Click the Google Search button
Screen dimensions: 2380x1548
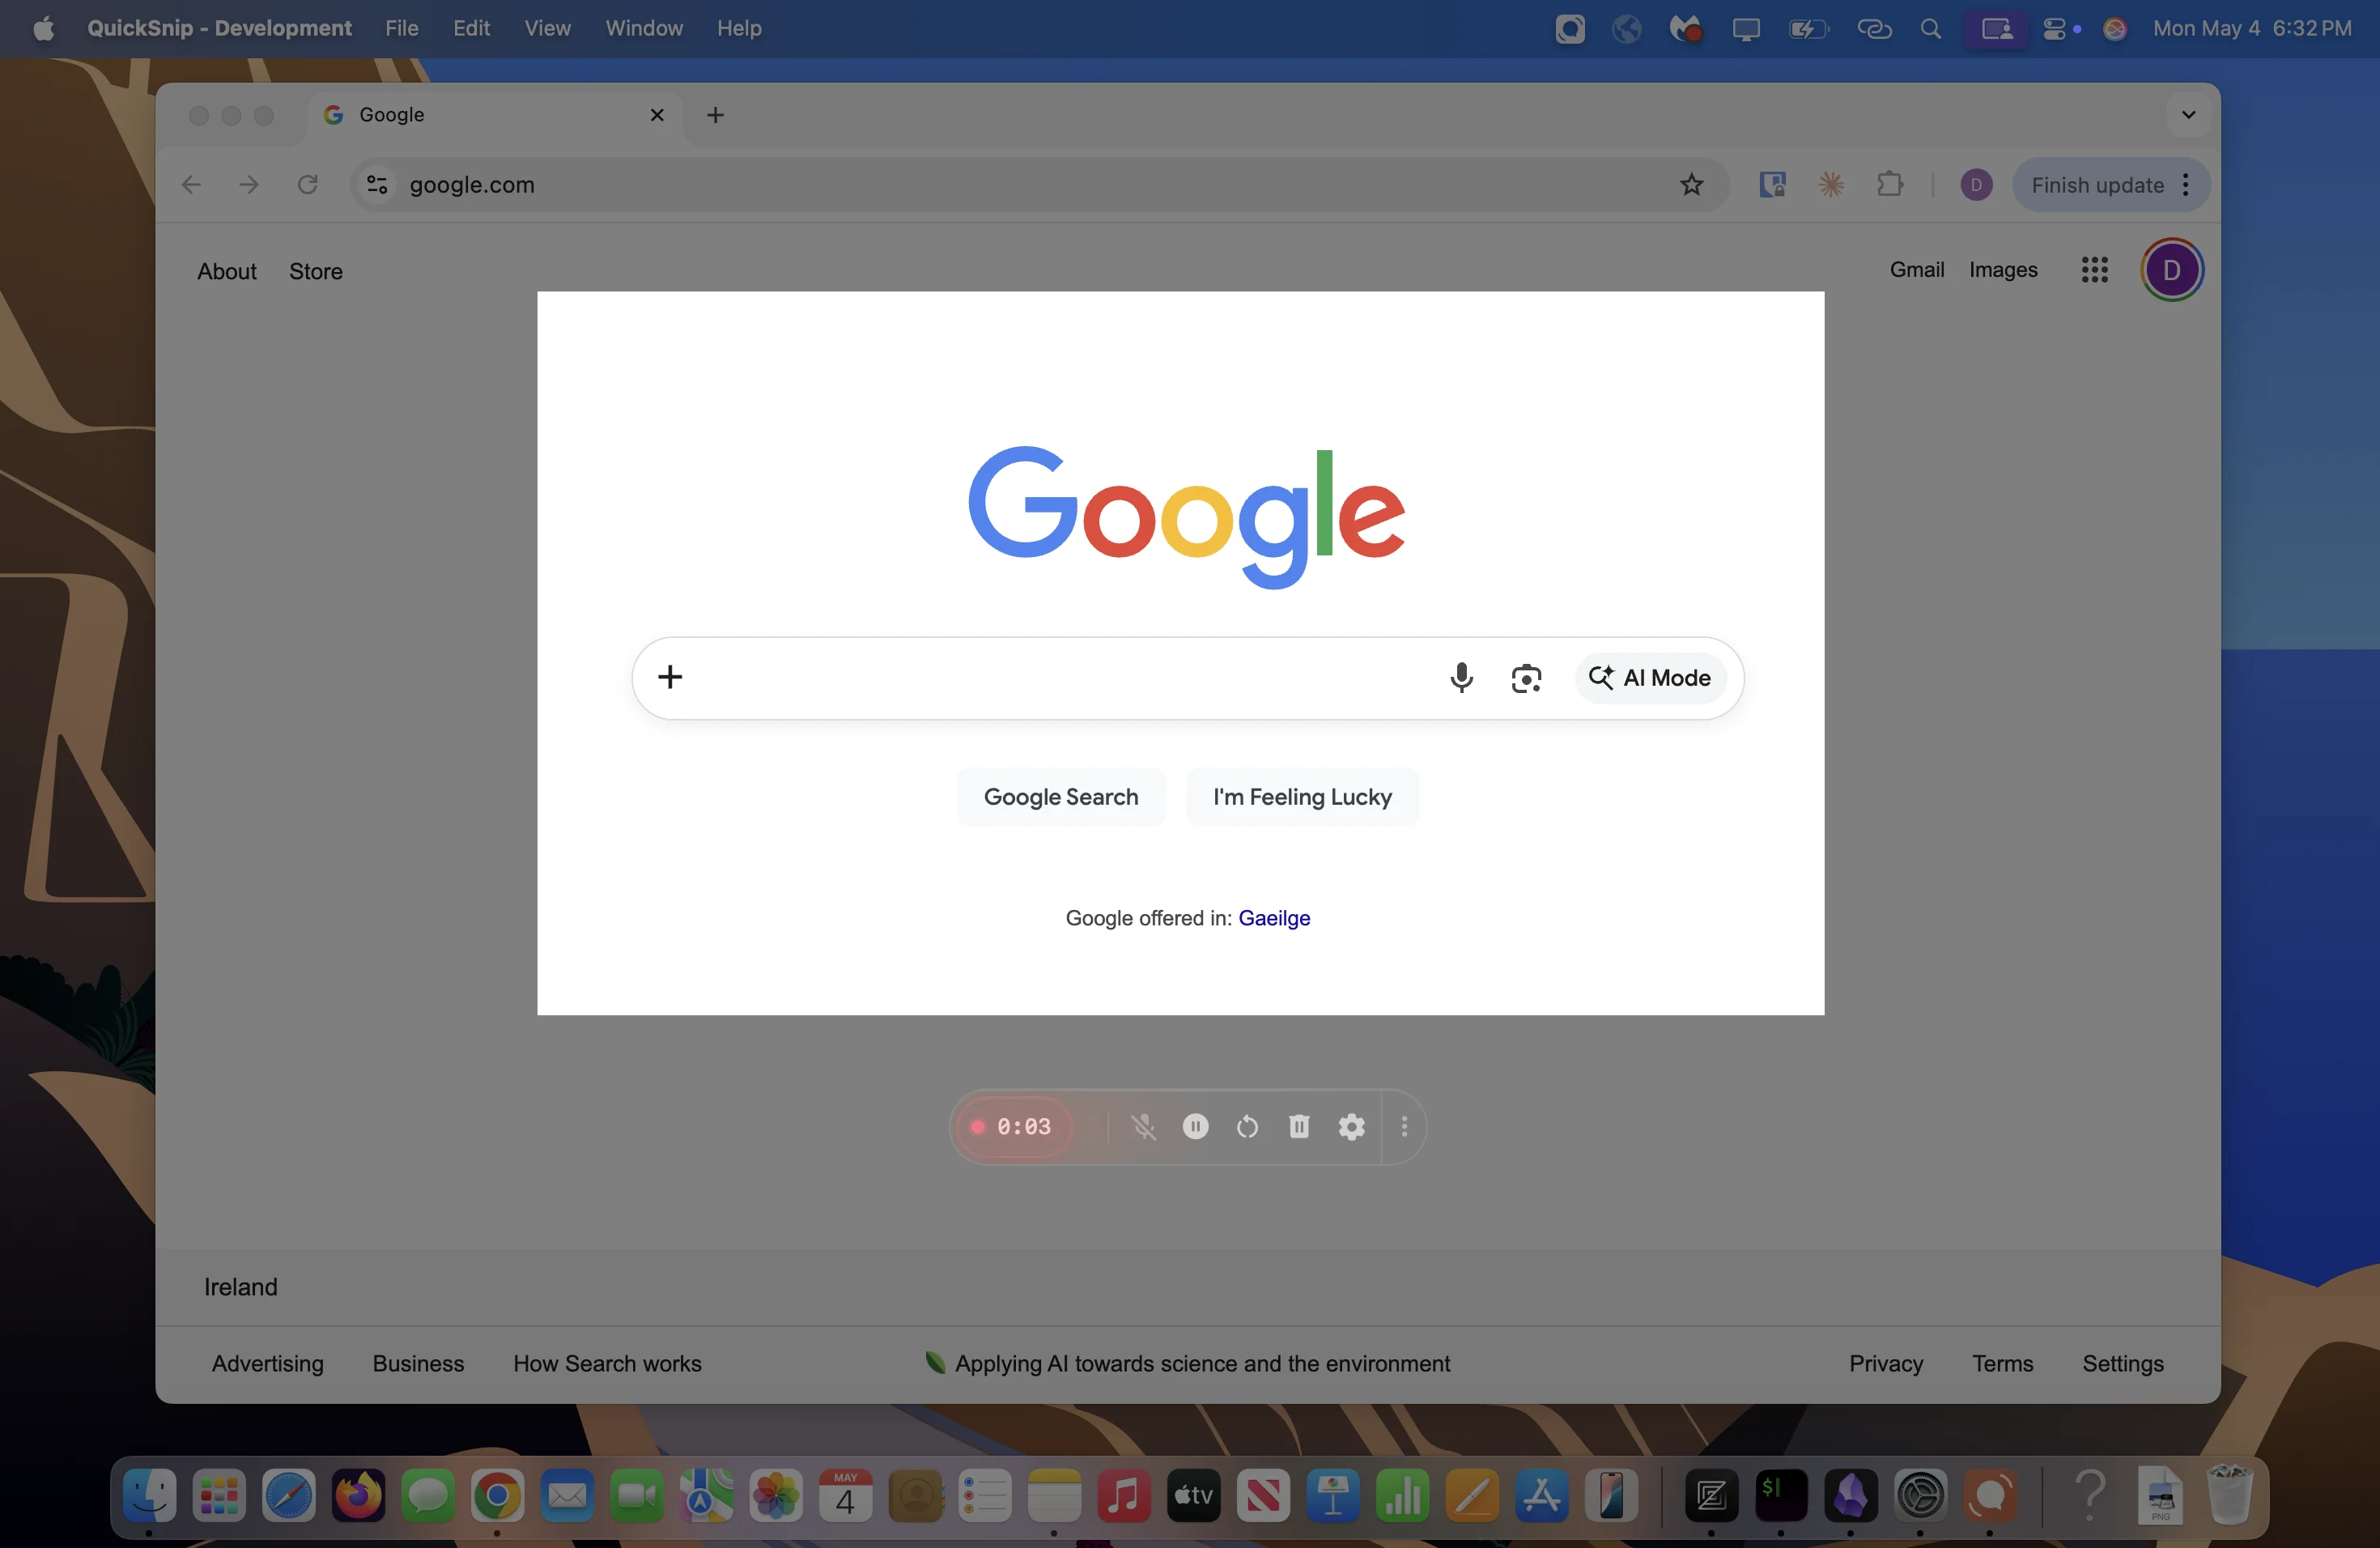(1061, 797)
